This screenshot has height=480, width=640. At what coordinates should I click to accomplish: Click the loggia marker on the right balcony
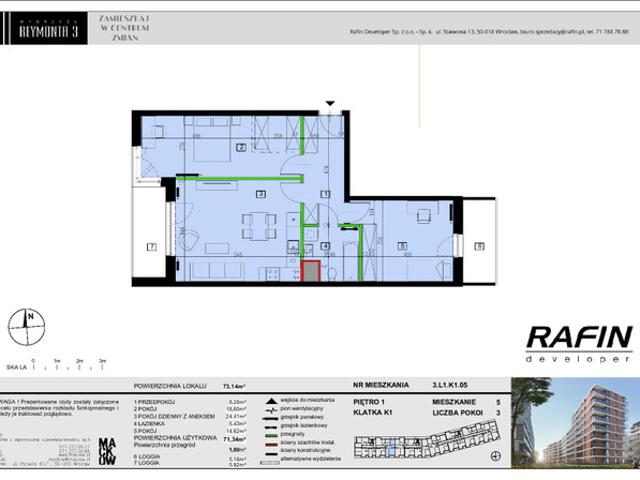pyautogui.click(x=479, y=246)
